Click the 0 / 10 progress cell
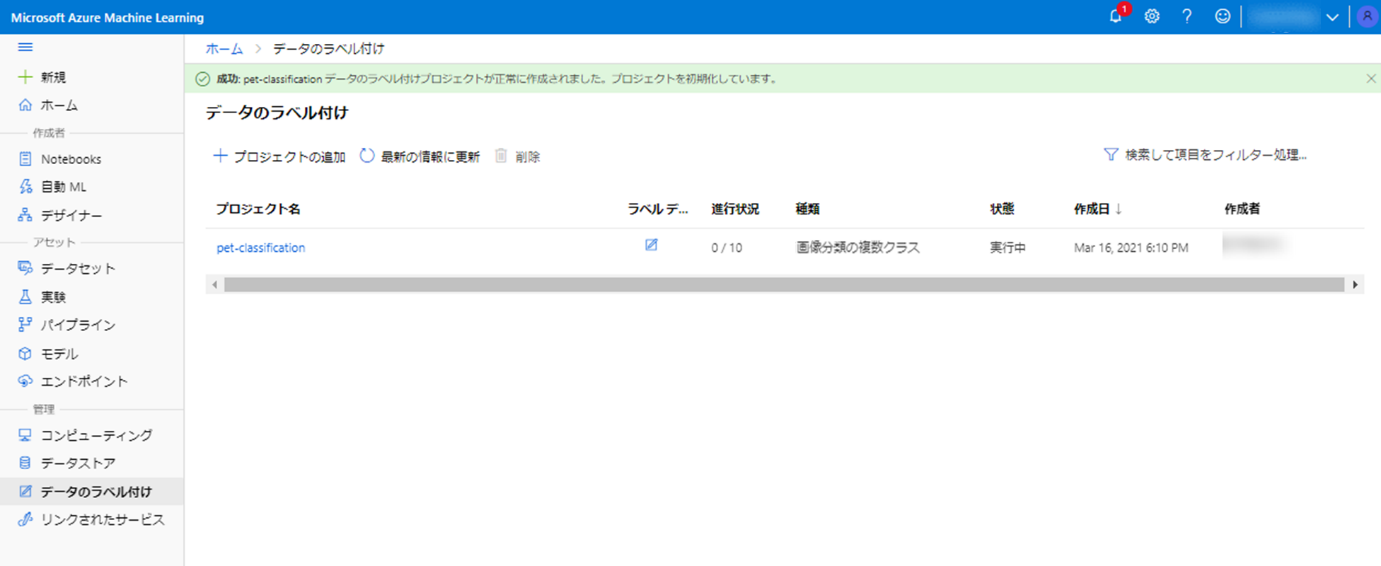Viewport: 1381px width, 566px height. 727,248
